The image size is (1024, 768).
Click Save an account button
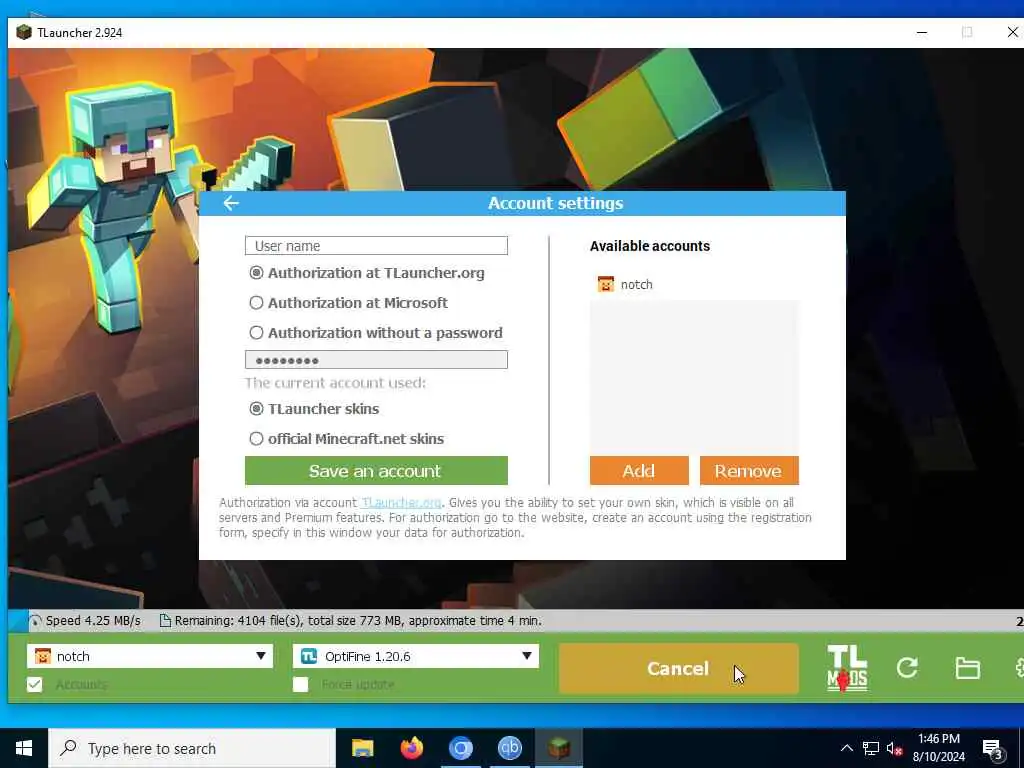pos(376,471)
